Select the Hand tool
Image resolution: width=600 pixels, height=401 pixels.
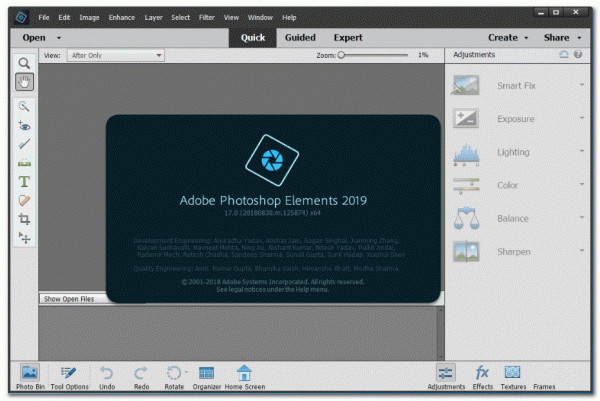[24, 82]
